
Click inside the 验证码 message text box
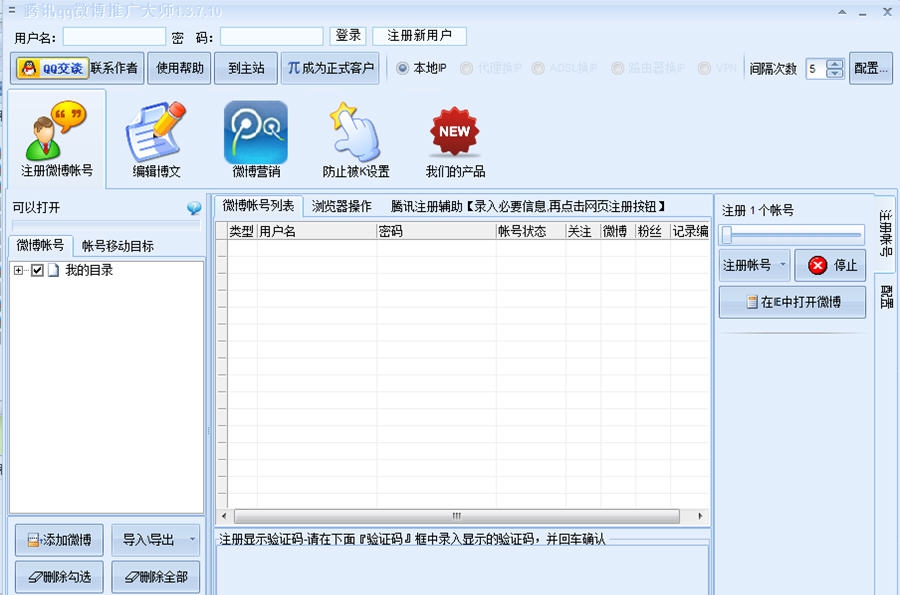click(x=462, y=570)
